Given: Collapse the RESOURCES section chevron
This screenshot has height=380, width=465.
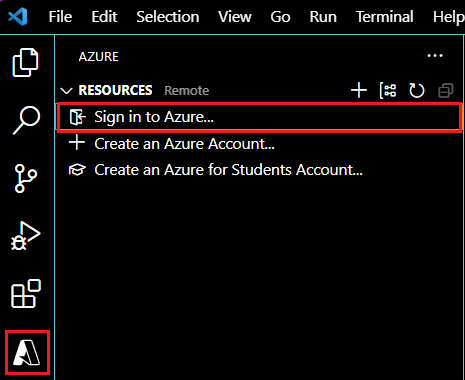Looking at the screenshot, I should [66, 91].
